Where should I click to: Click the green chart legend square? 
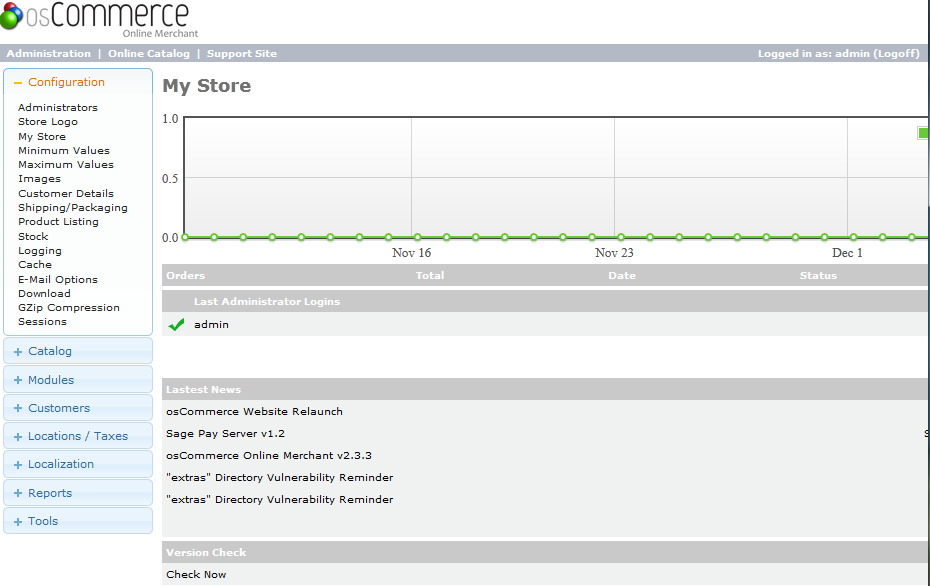point(923,133)
